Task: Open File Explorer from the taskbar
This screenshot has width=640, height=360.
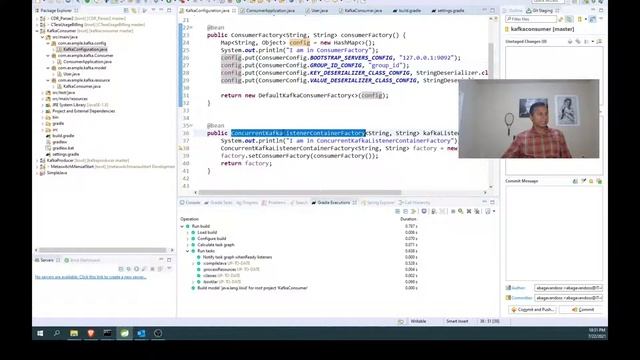Action: pyautogui.click(x=74, y=333)
